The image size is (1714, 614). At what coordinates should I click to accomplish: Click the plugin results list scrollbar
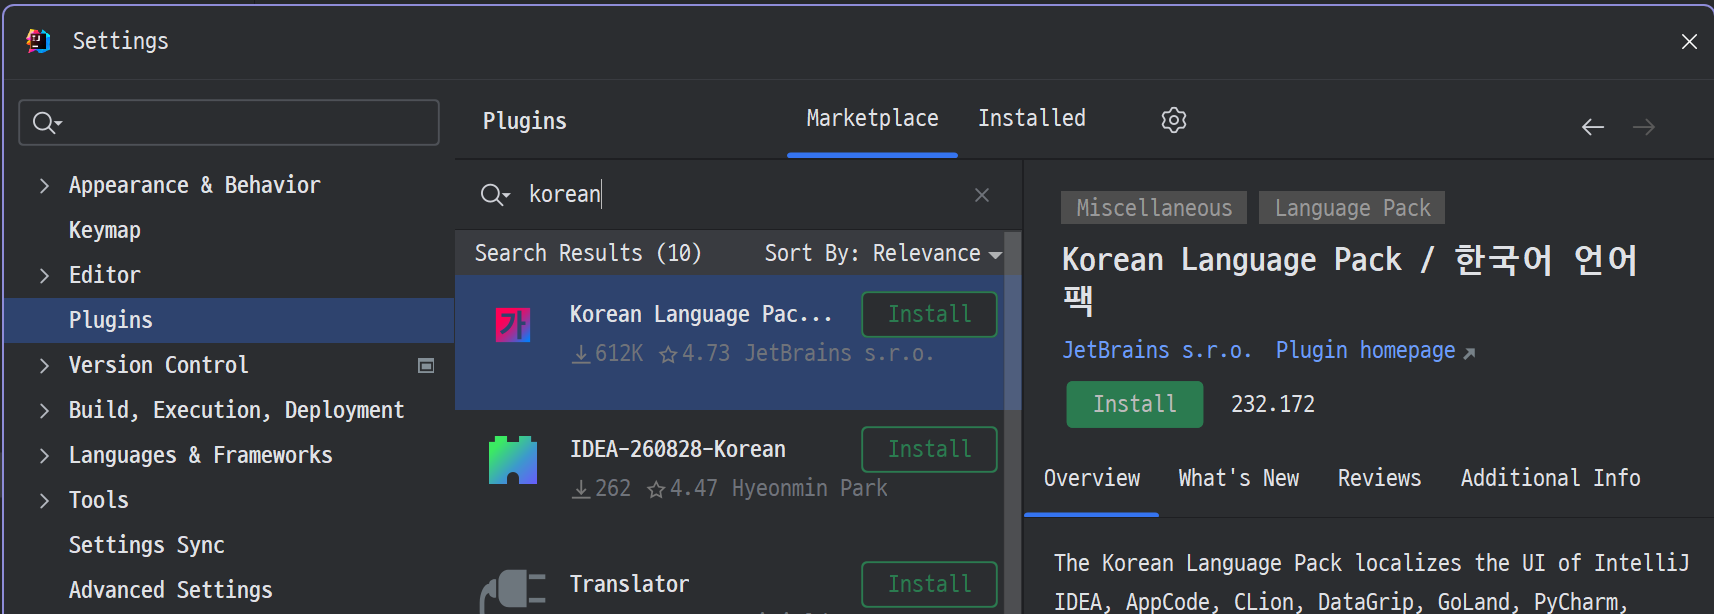click(x=1012, y=423)
